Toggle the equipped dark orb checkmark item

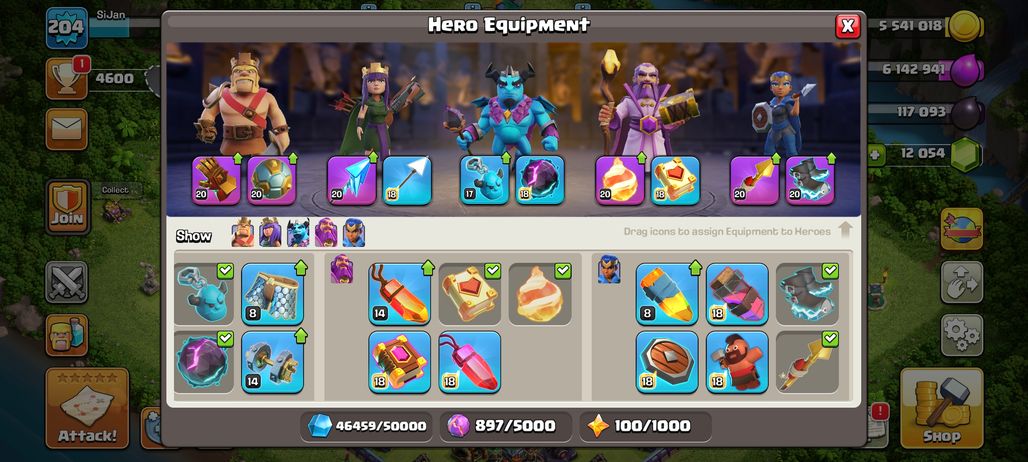pos(203,362)
